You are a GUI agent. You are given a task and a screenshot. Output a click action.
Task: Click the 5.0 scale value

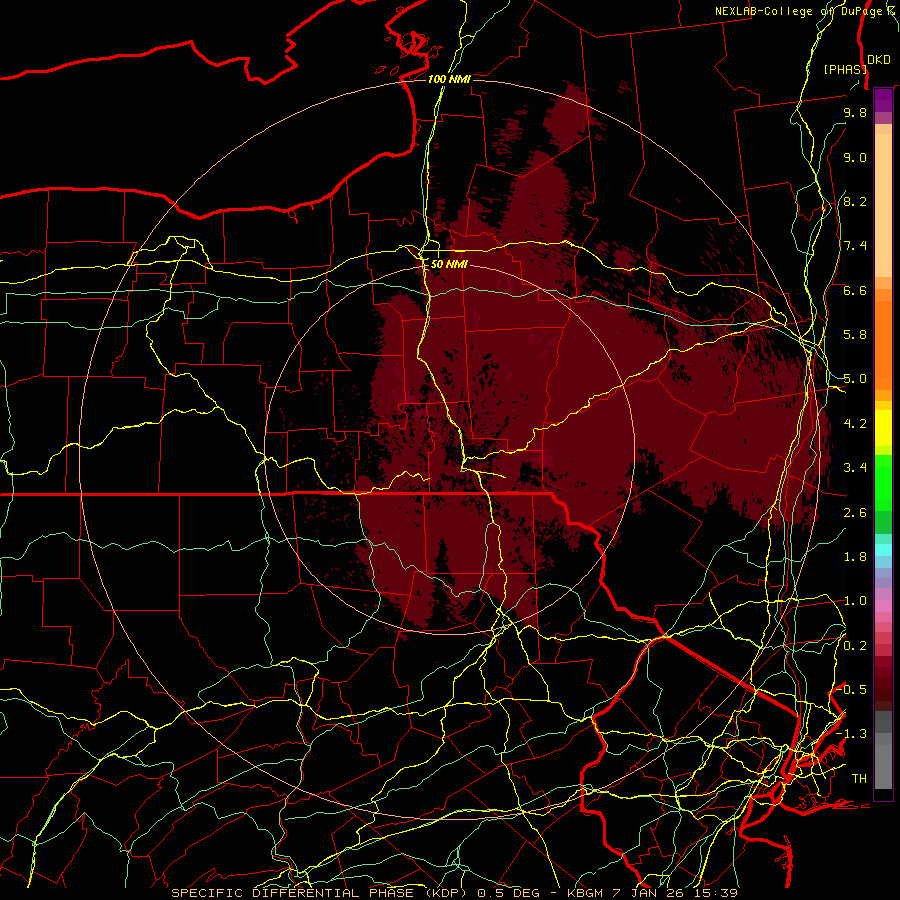point(855,379)
